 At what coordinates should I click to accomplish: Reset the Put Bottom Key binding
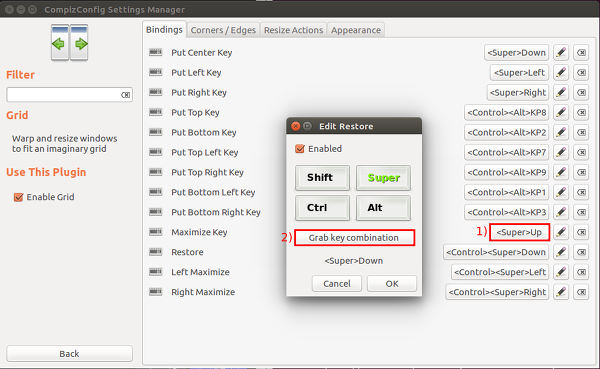(581, 132)
